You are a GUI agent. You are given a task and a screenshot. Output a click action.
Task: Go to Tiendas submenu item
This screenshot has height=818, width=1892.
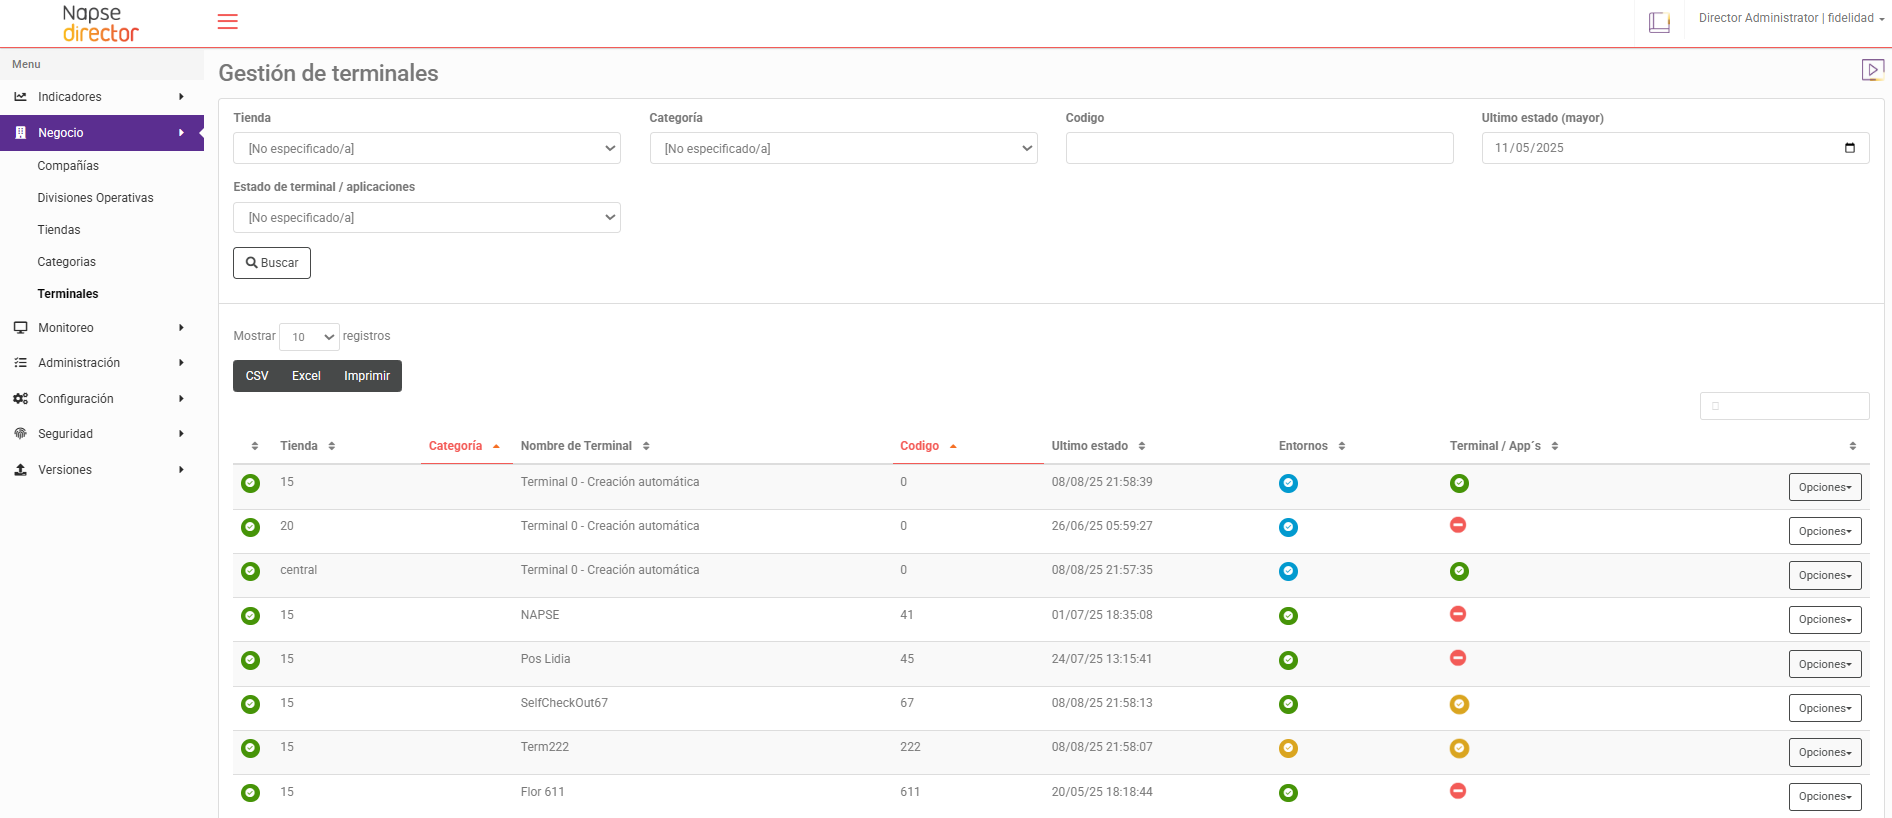[x=59, y=230]
